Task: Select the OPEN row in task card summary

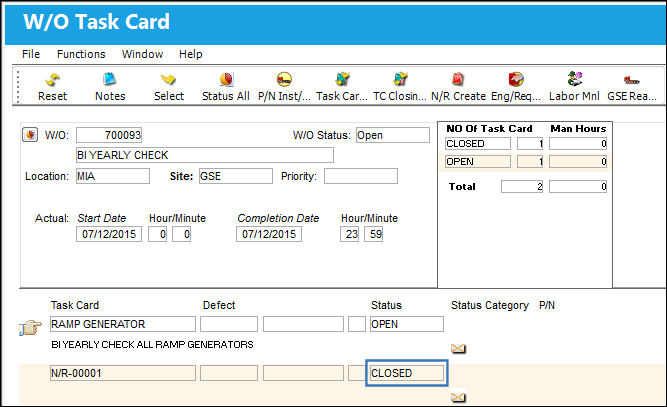Action: tap(526, 162)
